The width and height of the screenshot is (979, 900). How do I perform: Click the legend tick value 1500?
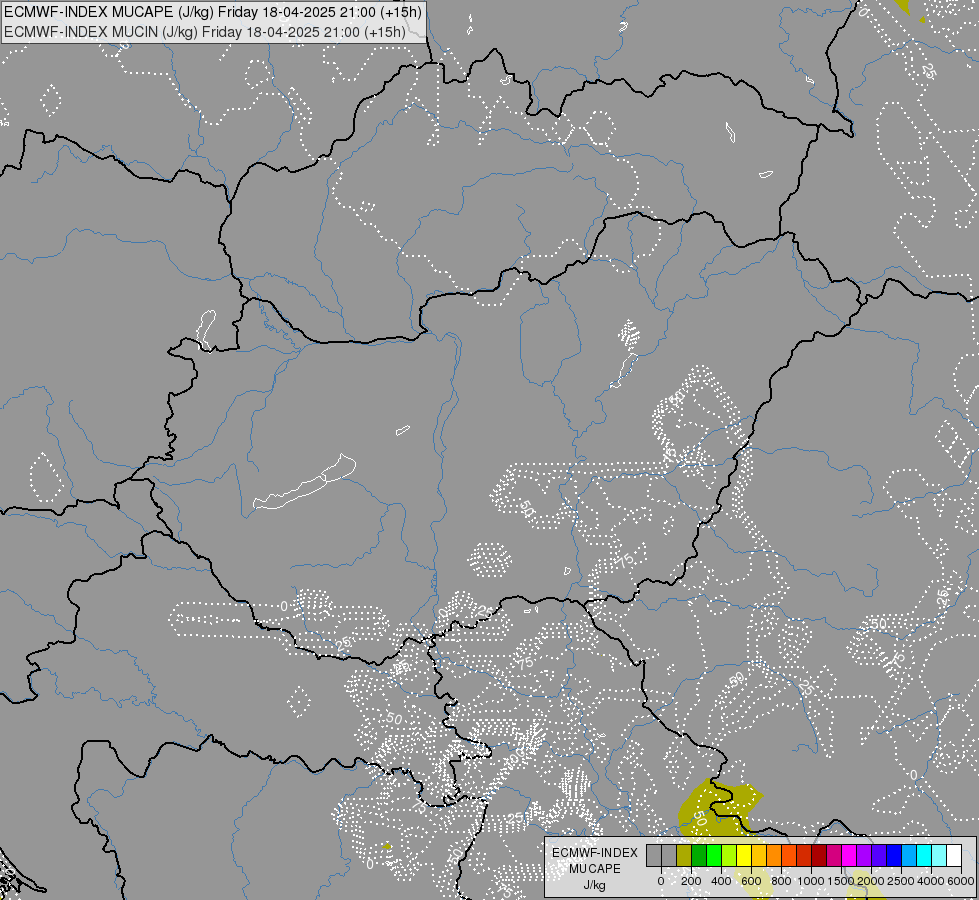(841, 881)
